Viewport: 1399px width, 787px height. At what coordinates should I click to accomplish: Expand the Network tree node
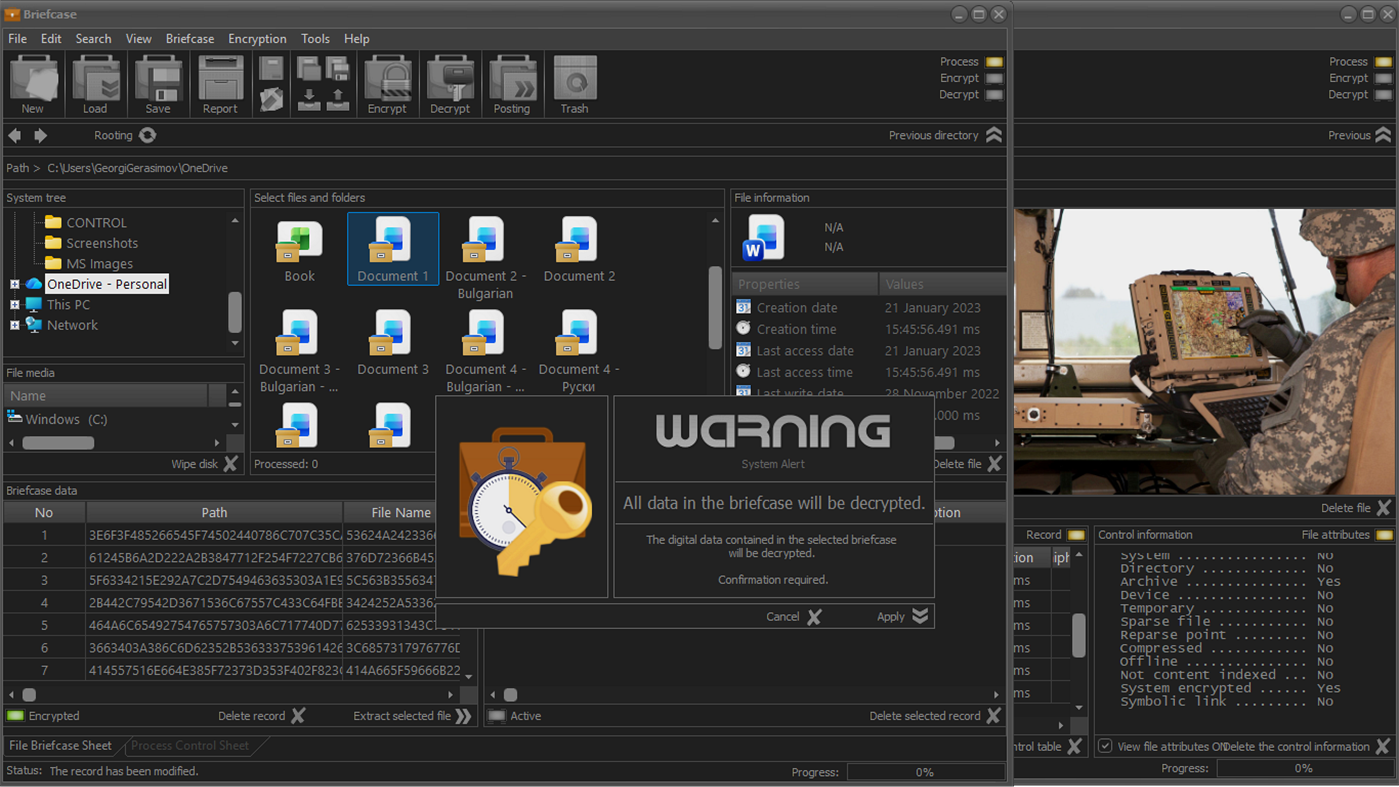point(15,325)
